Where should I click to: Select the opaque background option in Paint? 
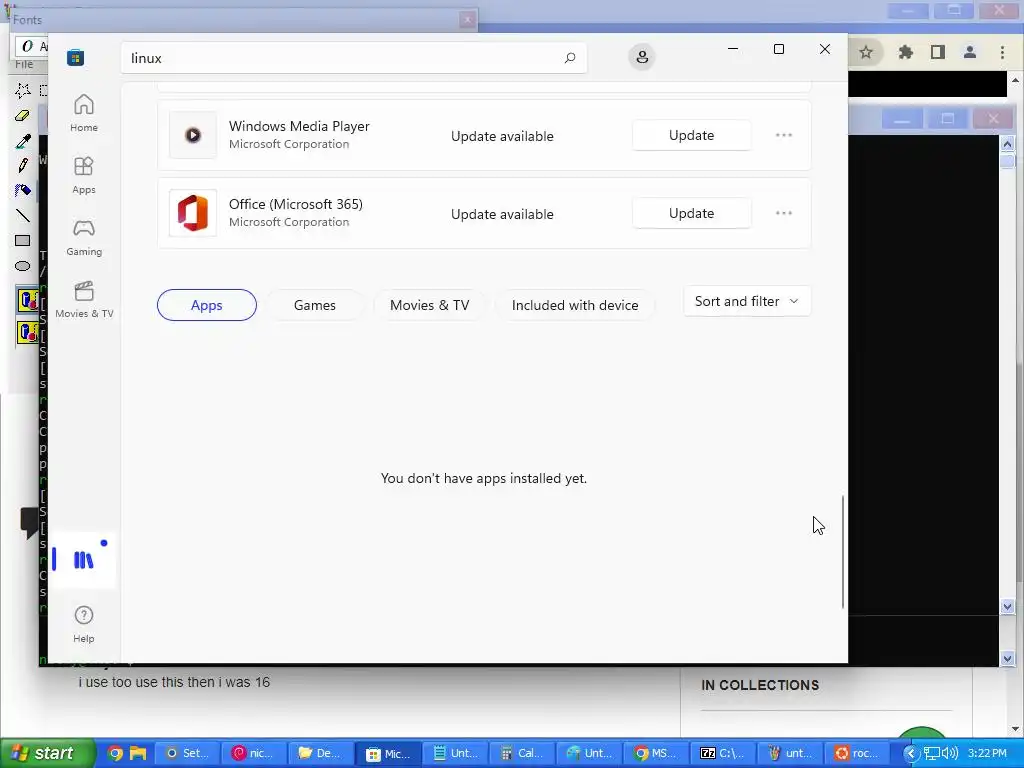[x=27, y=301]
